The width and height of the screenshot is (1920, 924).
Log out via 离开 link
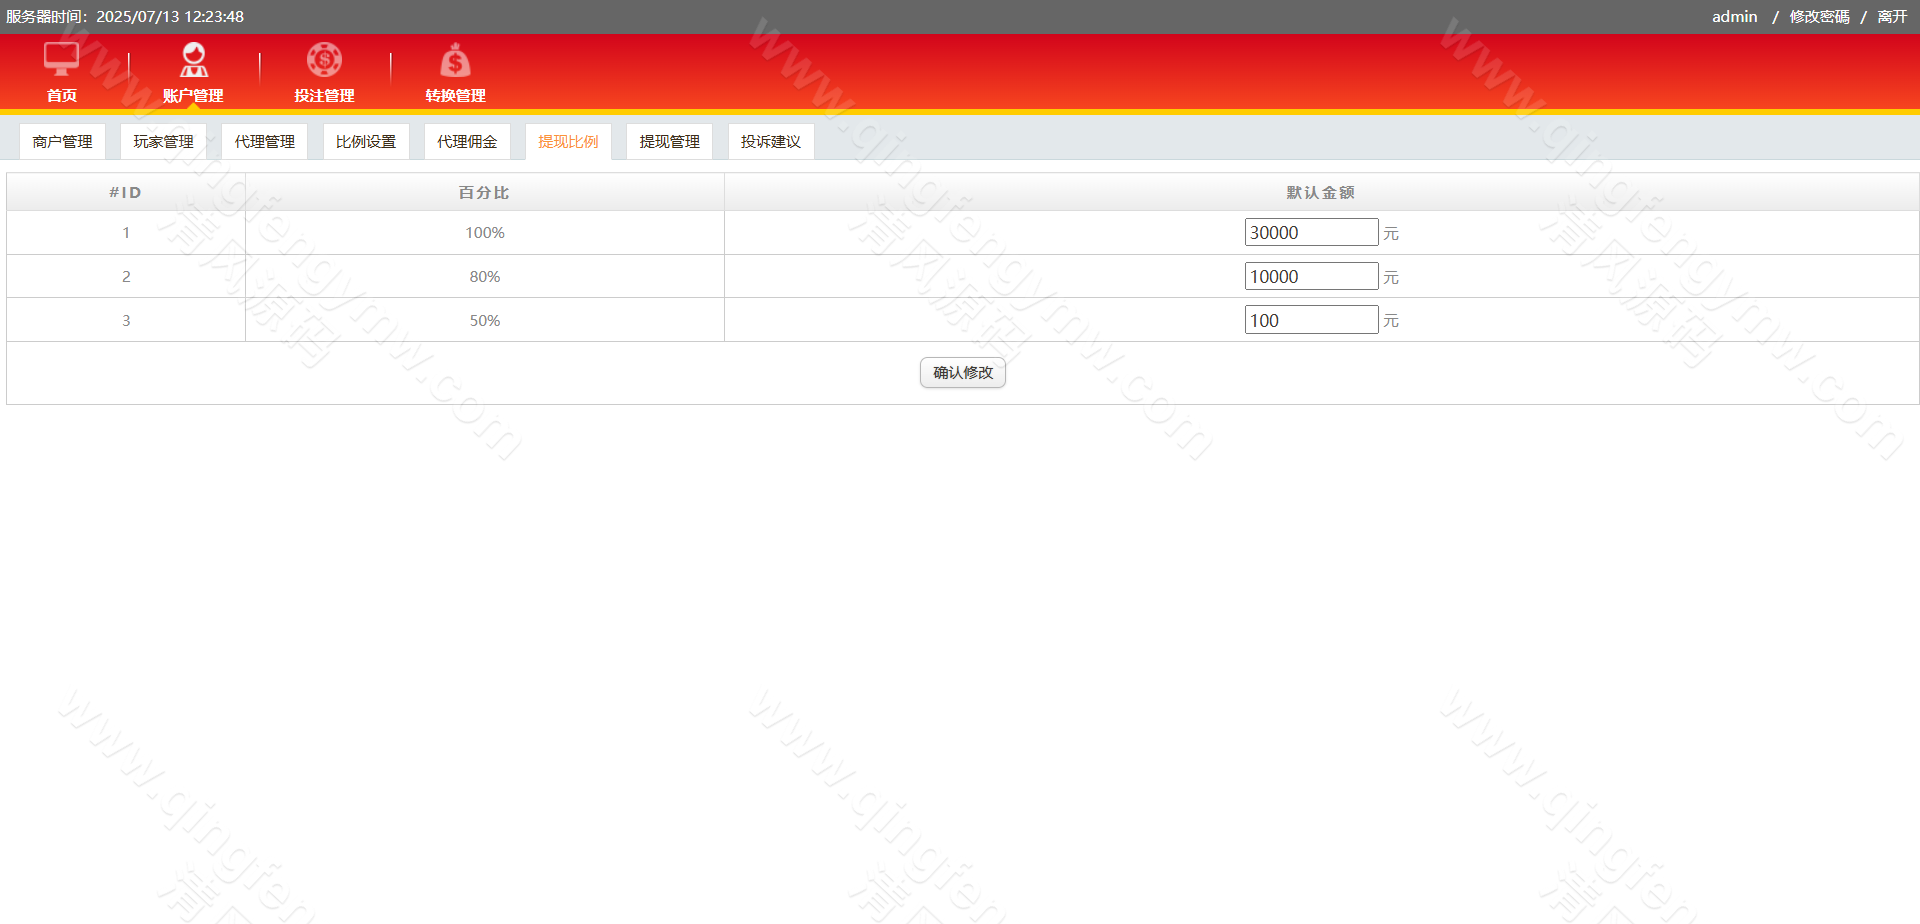tap(1892, 17)
